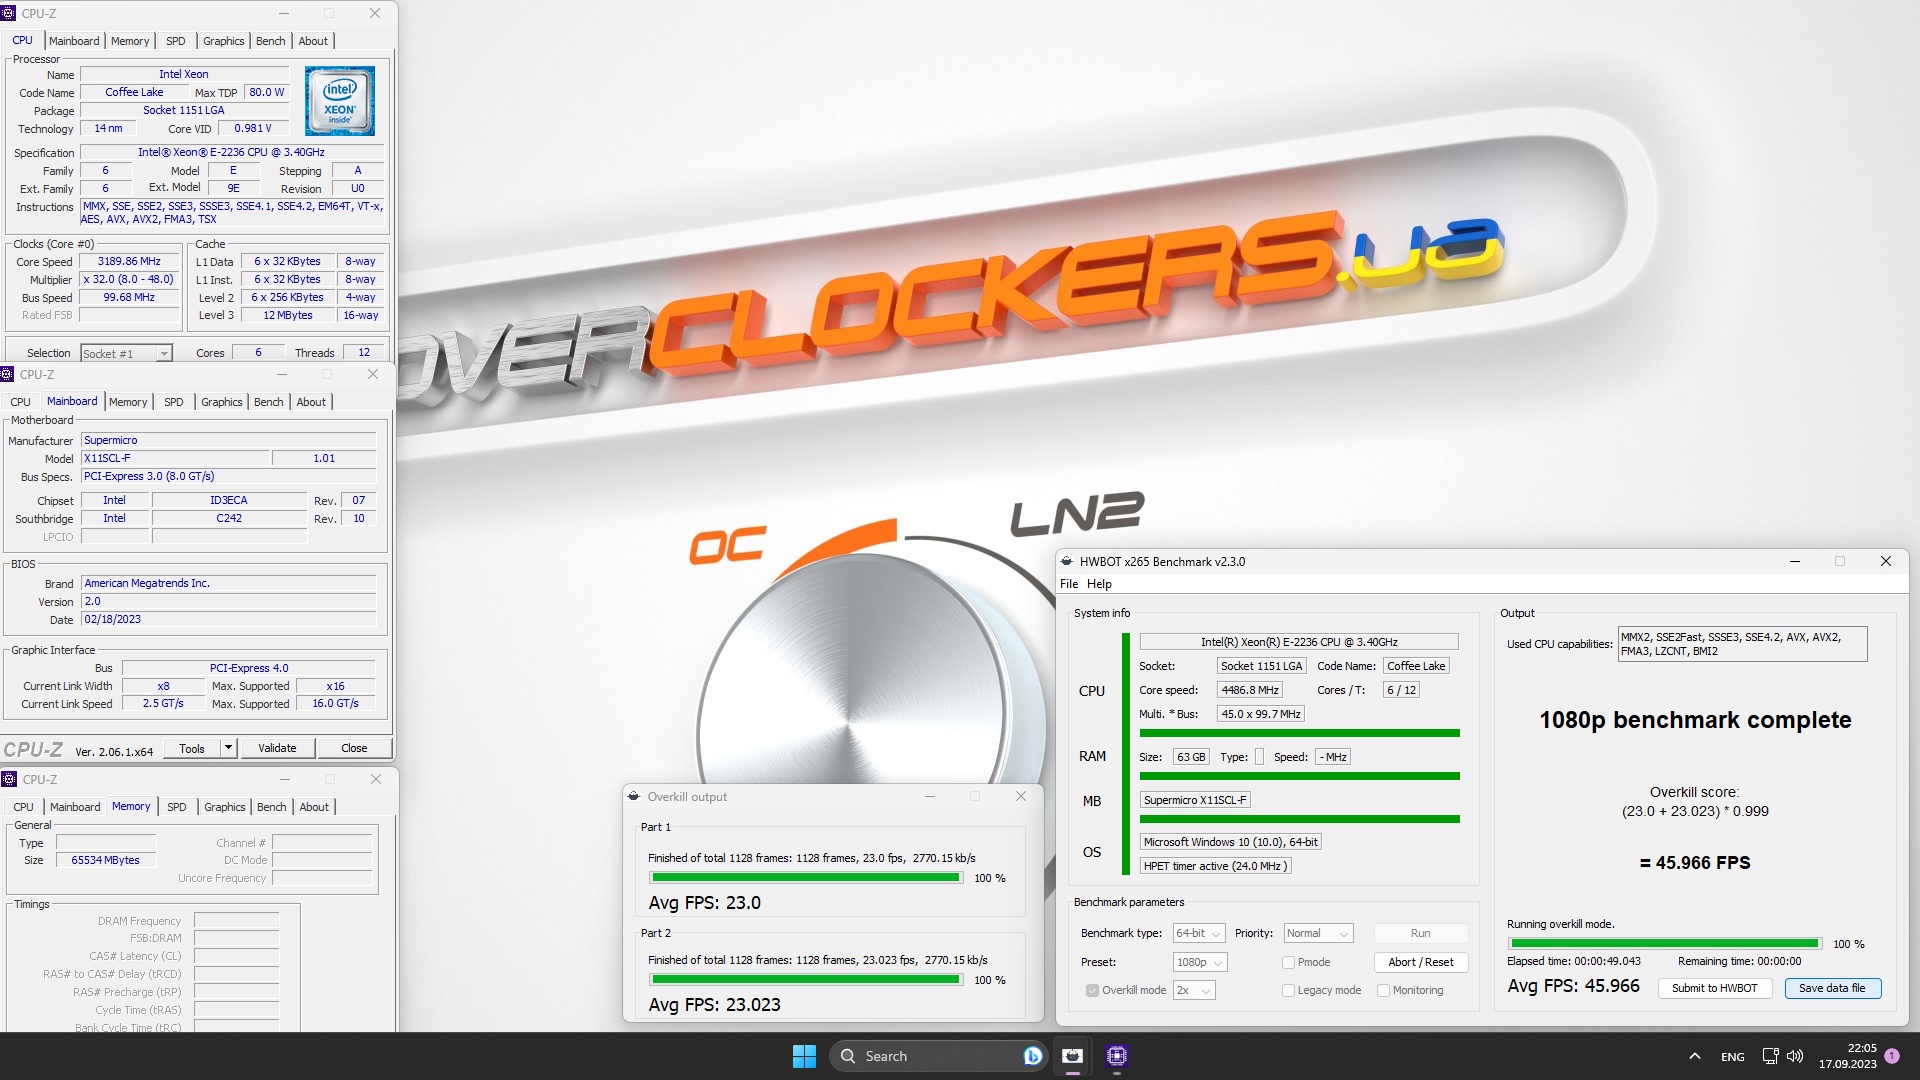
Task: Click the Abort / Reset button
Action: [1420, 962]
